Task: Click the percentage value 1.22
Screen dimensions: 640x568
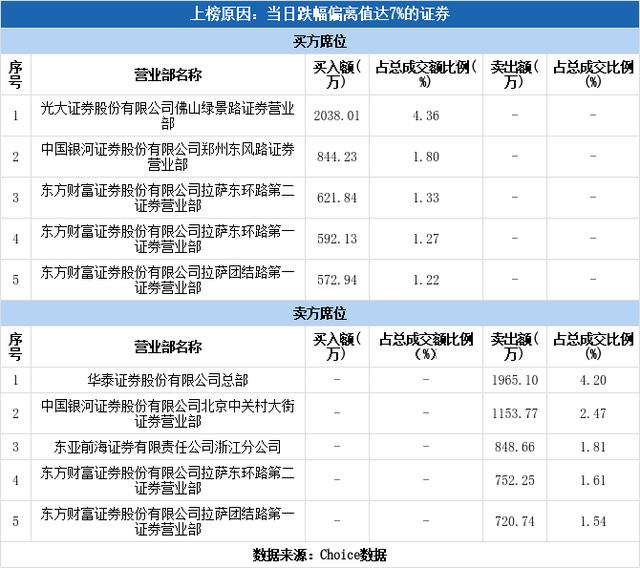Action: click(426, 280)
